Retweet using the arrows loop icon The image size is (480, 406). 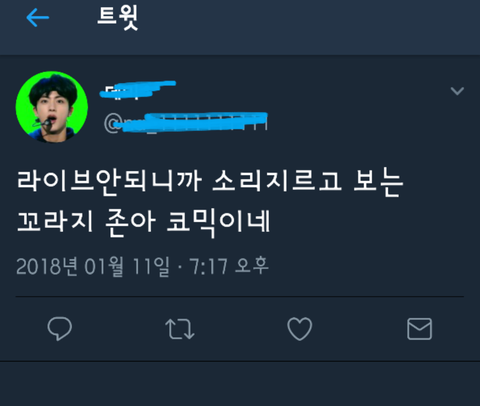coord(180,329)
